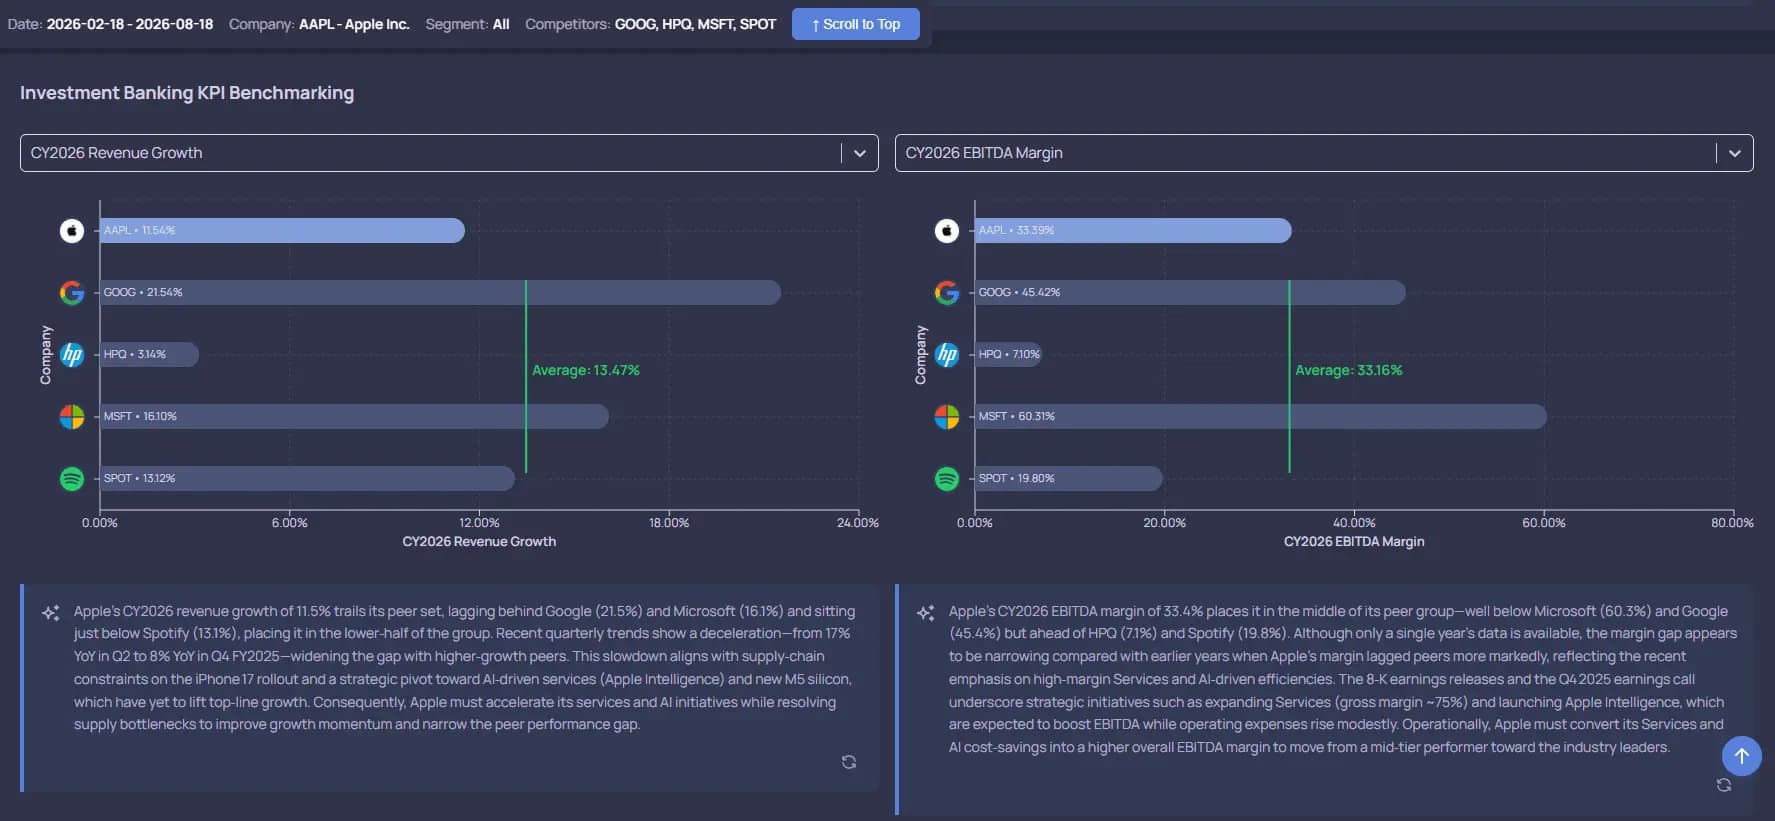Click the round floating up-arrow button
The image size is (1775, 821).
[1742, 756]
